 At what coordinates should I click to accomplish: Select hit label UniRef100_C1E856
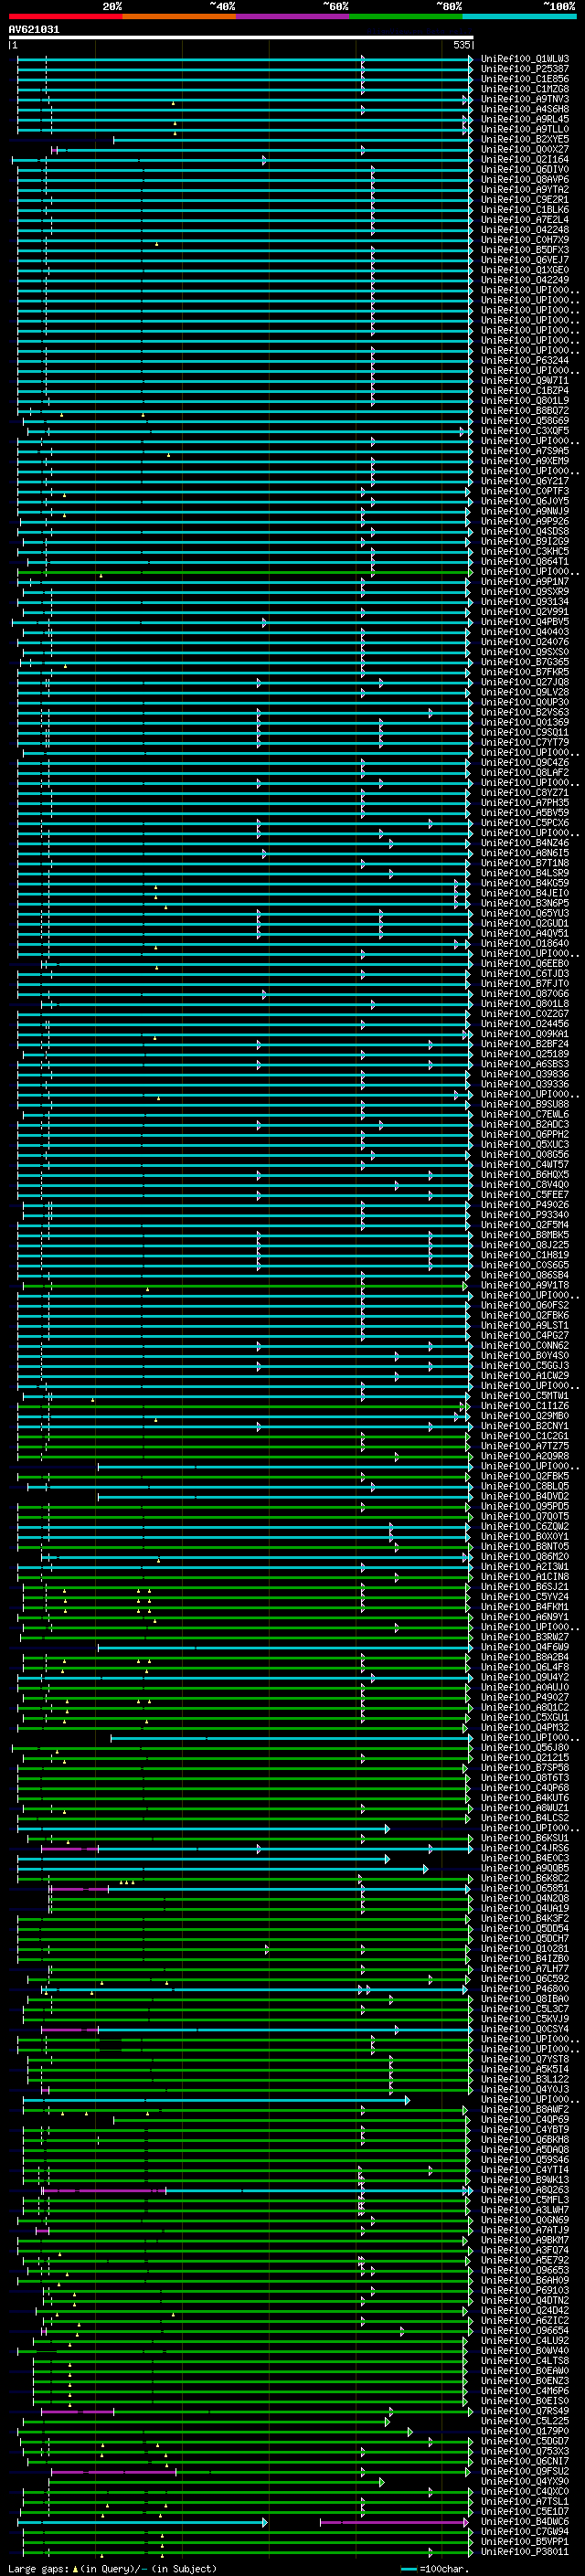pyautogui.click(x=525, y=79)
